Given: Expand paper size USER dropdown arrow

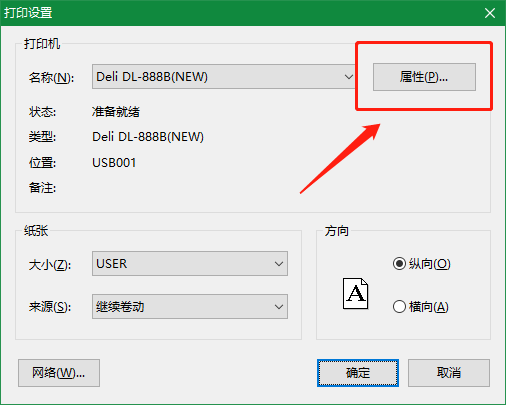Looking at the screenshot, I should tap(279, 264).
